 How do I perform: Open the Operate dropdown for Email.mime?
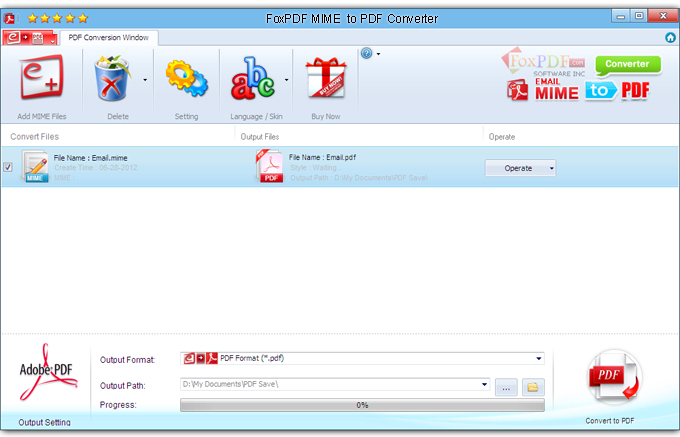520,168
